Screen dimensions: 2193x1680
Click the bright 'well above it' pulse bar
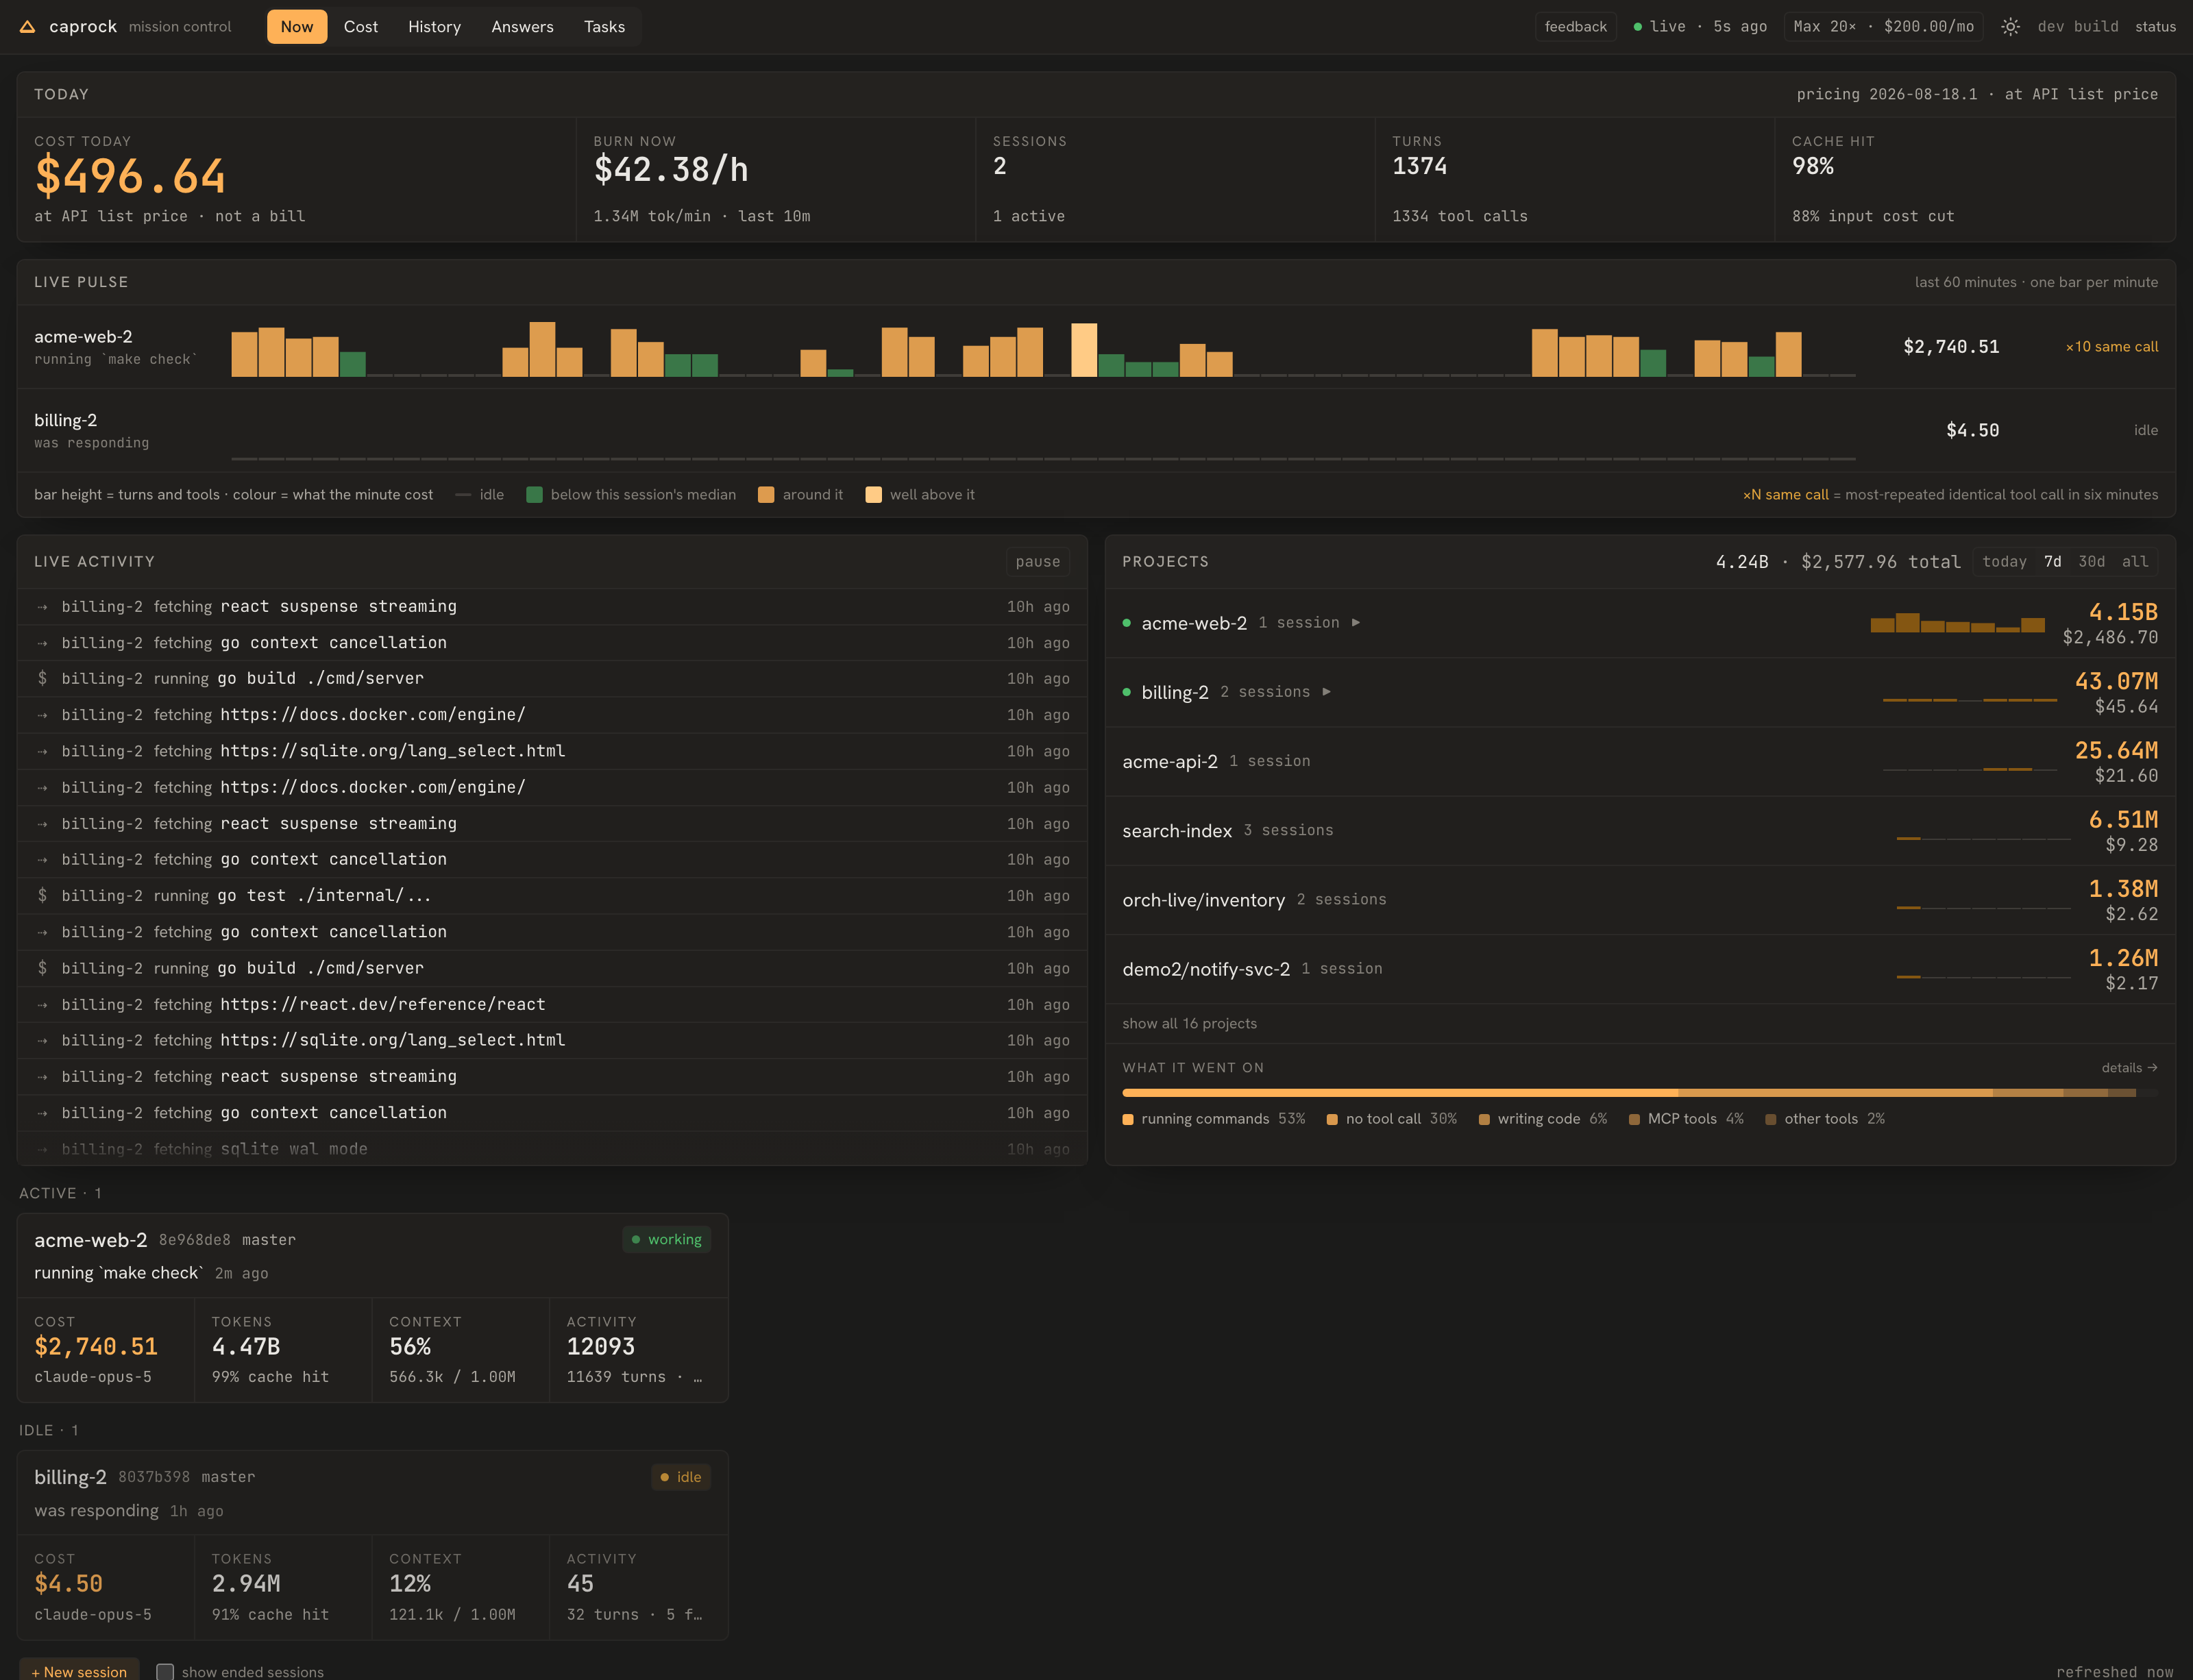point(1084,350)
